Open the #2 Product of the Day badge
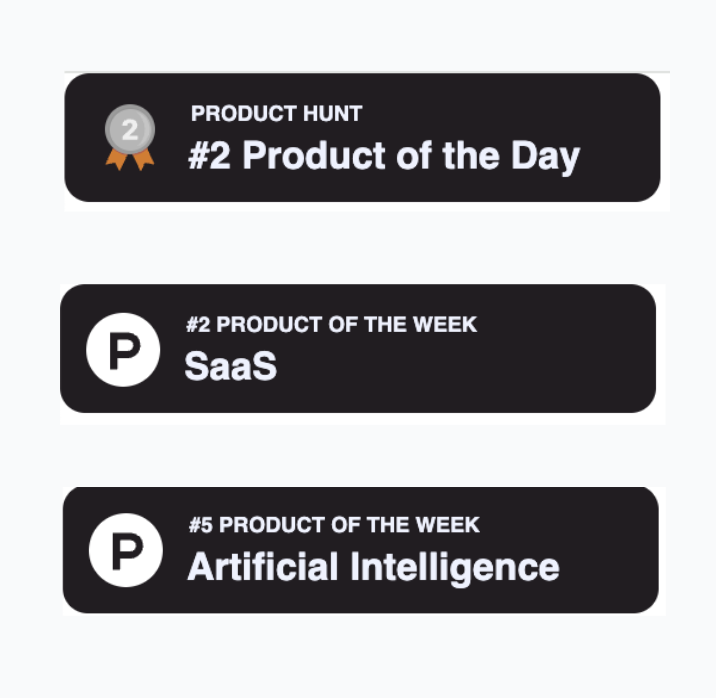This screenshot has height=698, width=716. pos(362,137)
